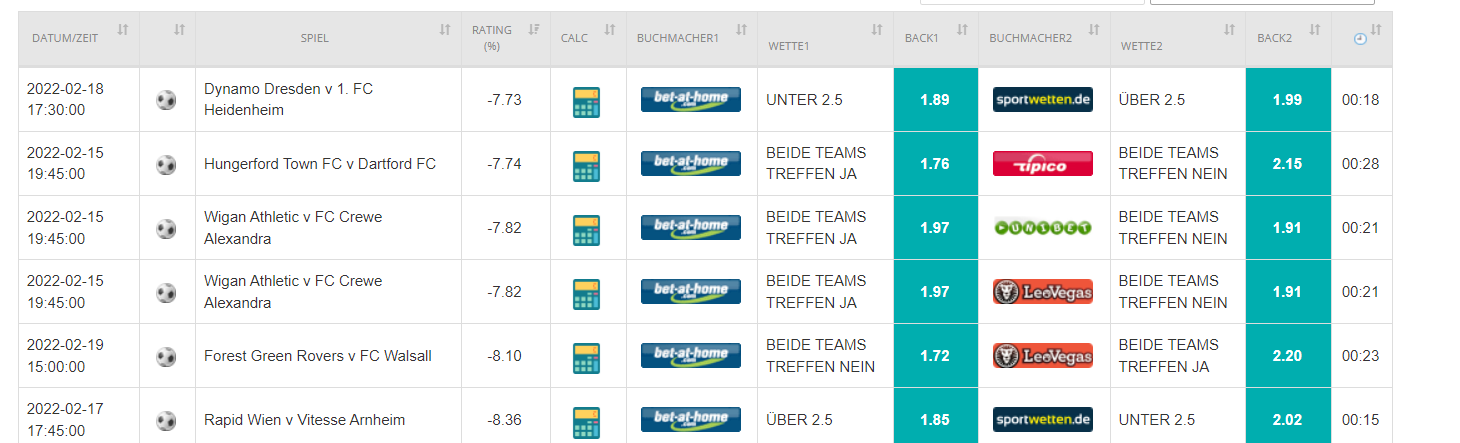Screen dimensions: 1460x443
Task: Select Forest Green Rovers v FC Walsall match
Action: [318, 356]
